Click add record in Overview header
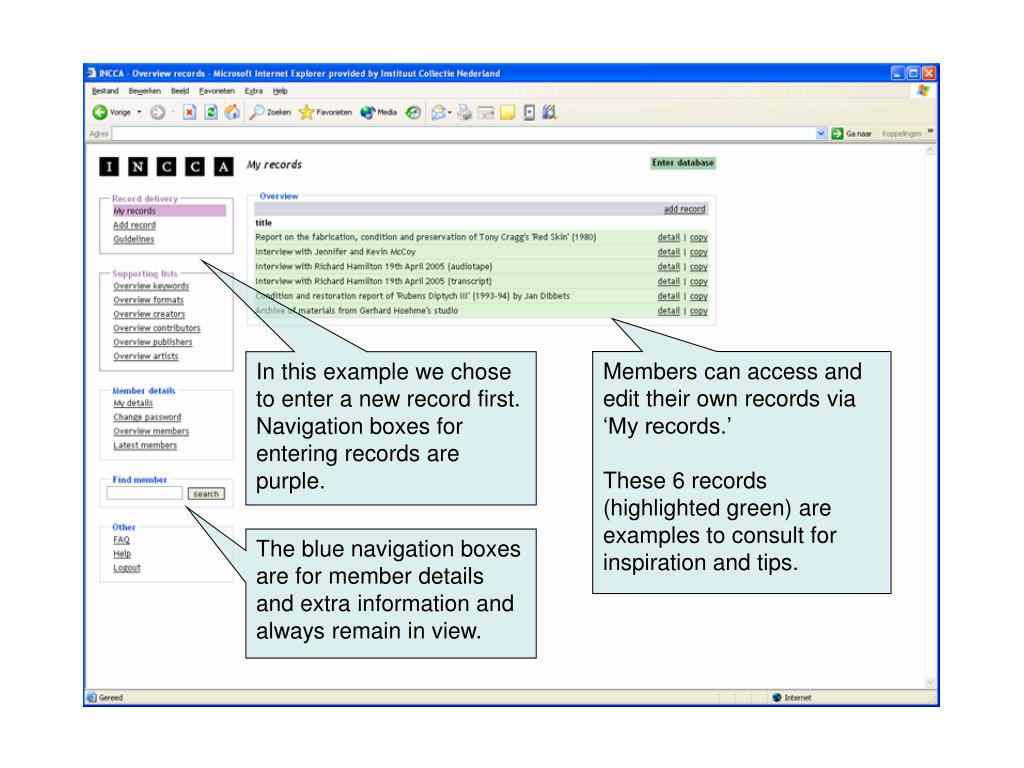1024x768 pixels. tap(684, 209)
